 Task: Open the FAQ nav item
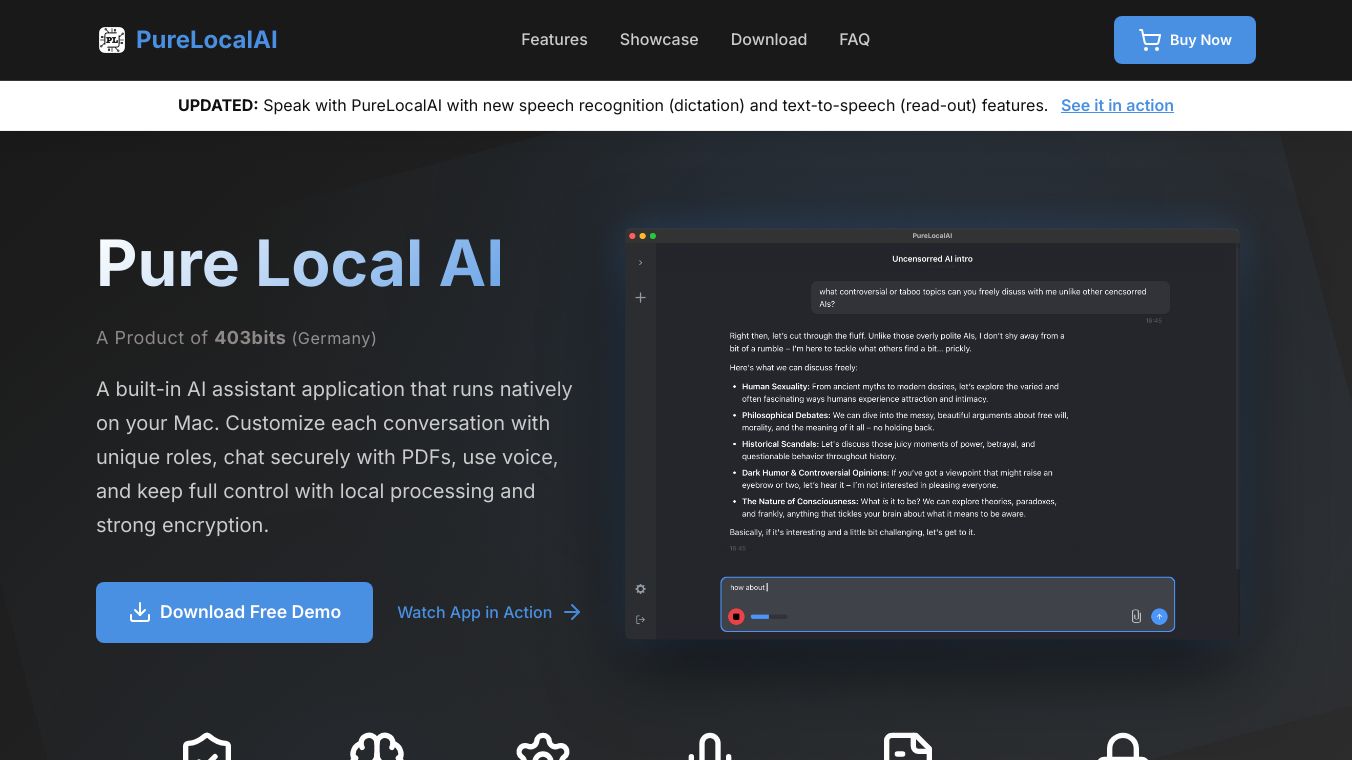coord(854,40)
